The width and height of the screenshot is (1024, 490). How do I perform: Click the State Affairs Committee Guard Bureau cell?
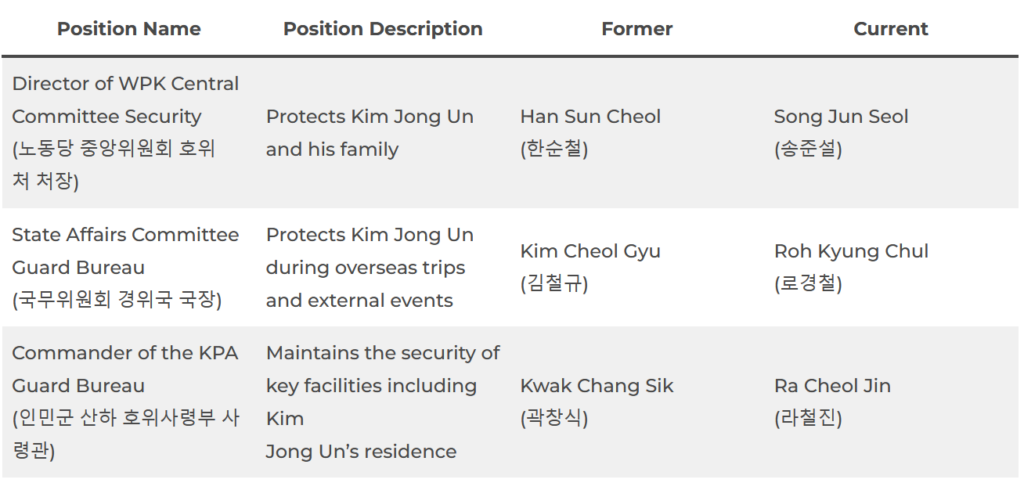tap(125, 251)
